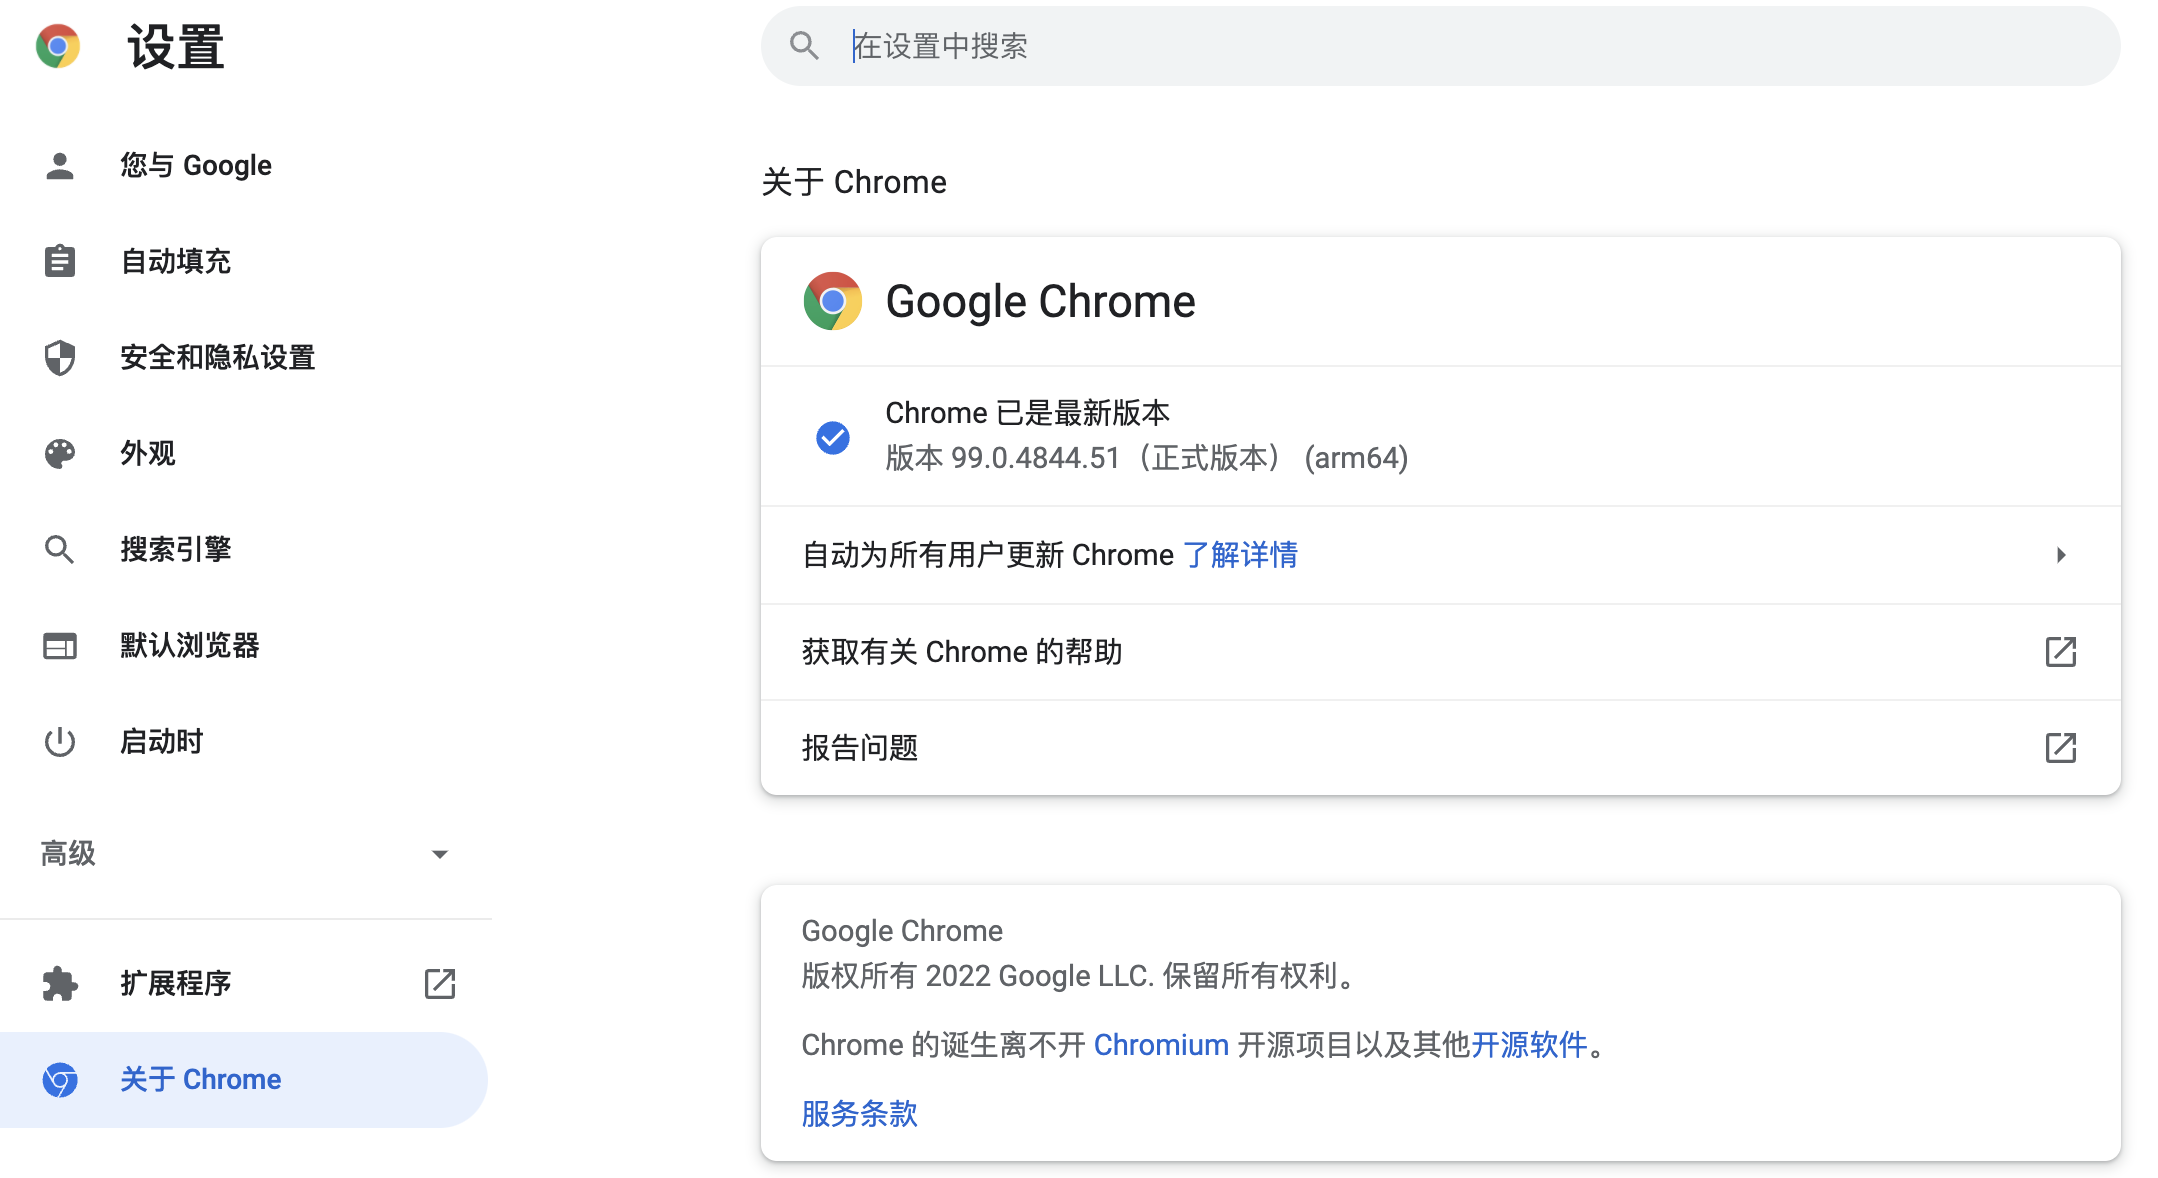Expand the 高级 section arrow
Screen dimensions: 2158x1178
tap(440, 854)
